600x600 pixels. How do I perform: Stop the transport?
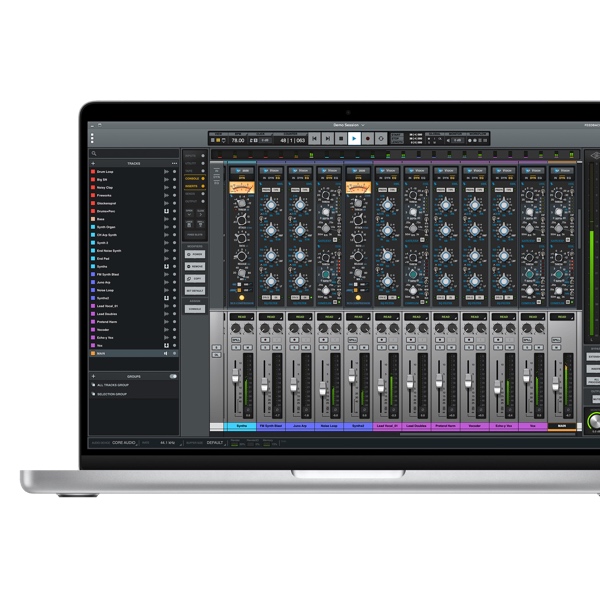coord(341,139)
